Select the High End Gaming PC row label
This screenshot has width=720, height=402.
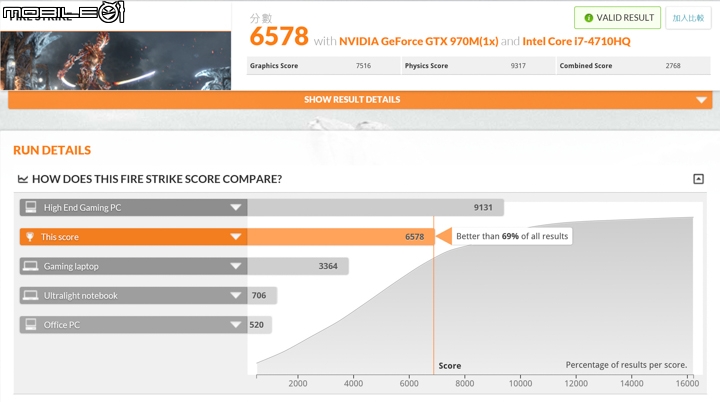[x=82, y=208]
